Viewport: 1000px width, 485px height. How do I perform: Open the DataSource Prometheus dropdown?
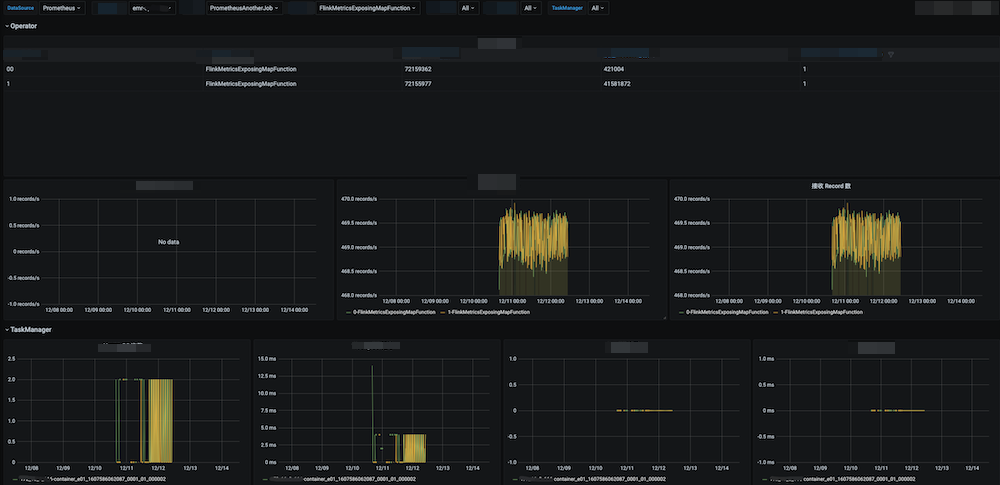62,8
